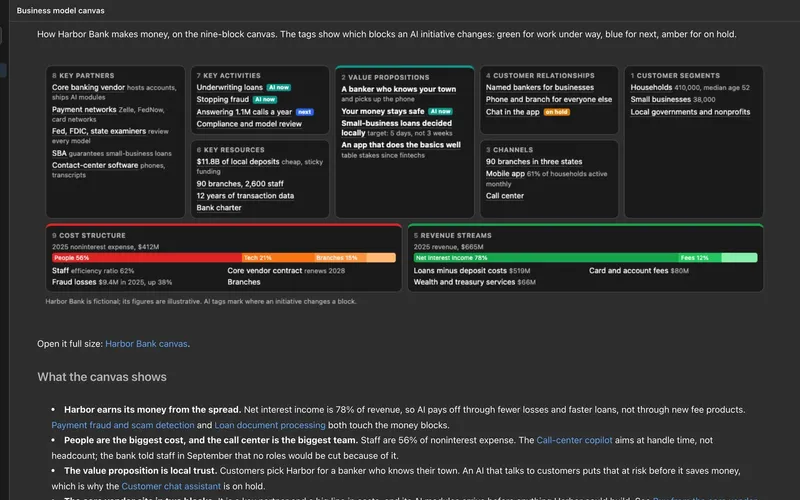Click An app that does the basics well

(x=401, y=145)
